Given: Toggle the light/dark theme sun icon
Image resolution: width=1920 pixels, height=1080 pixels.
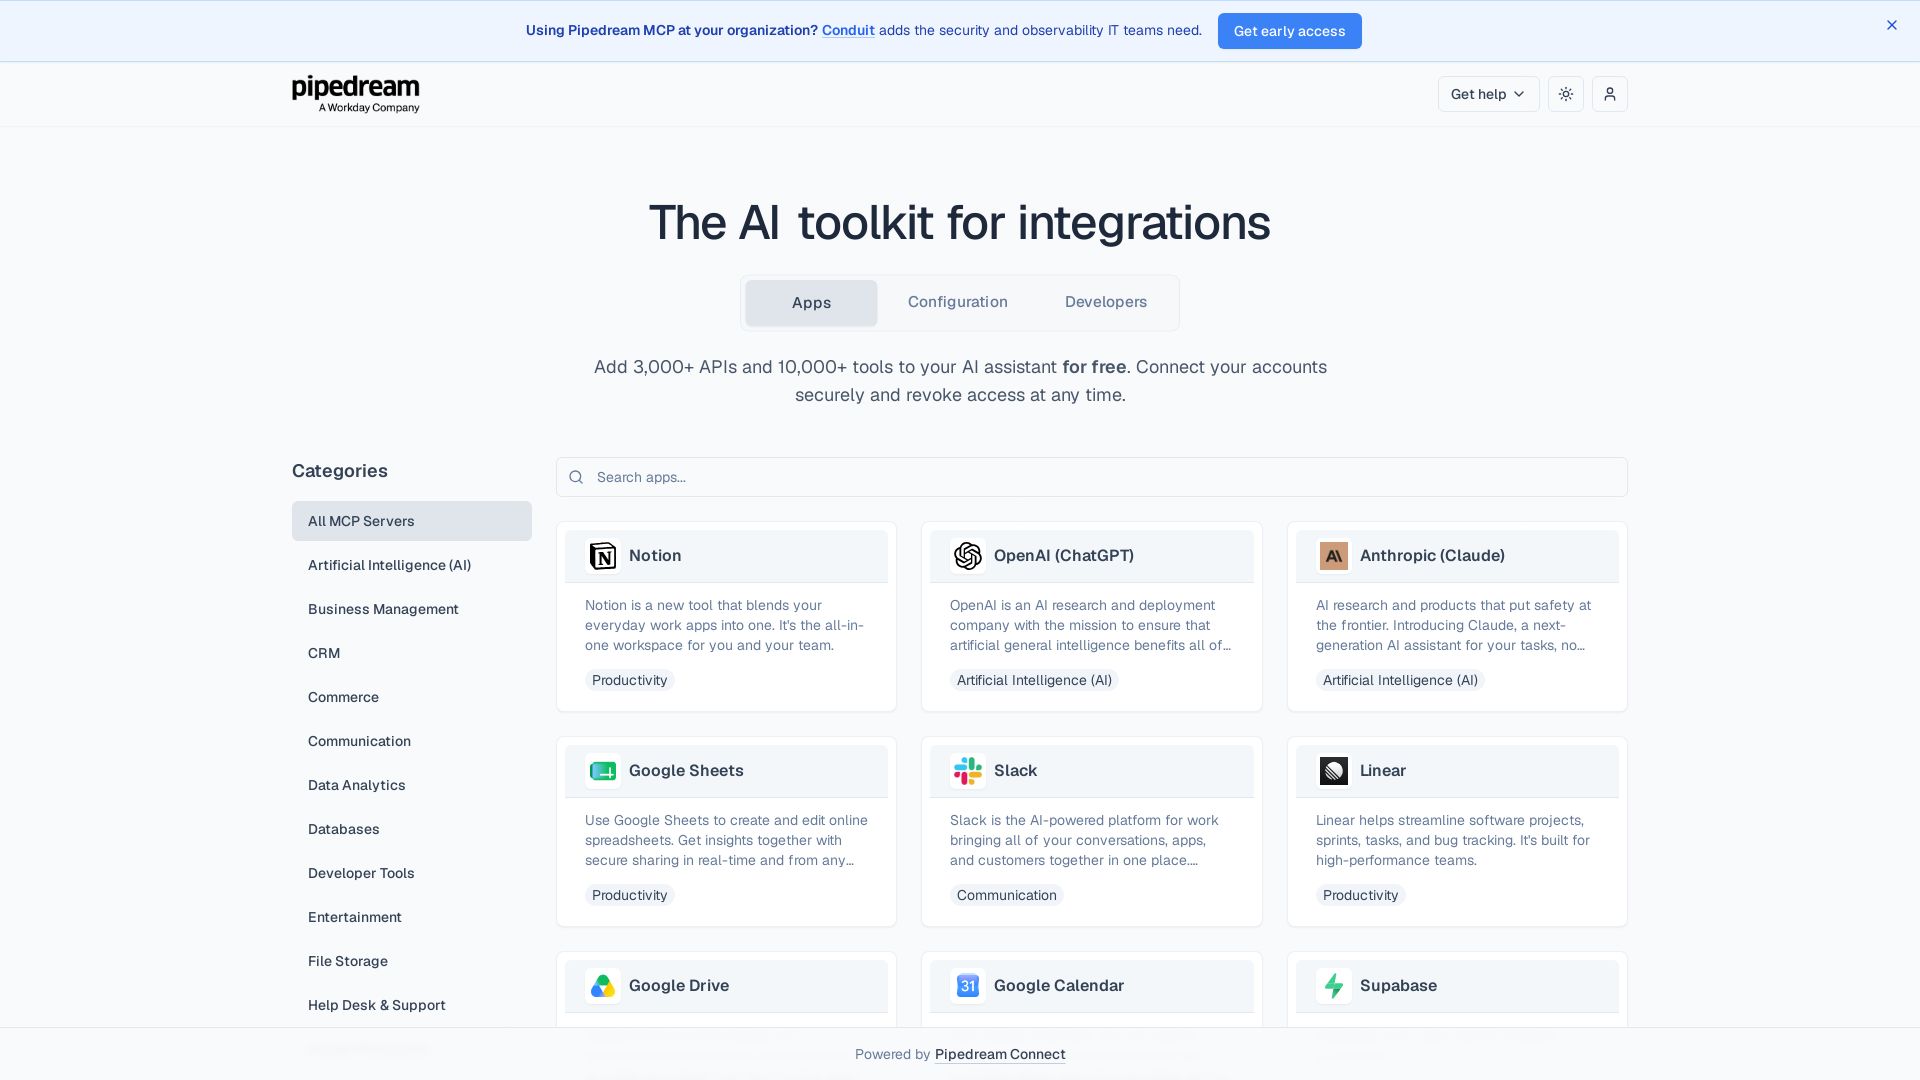Looking at the screenshot, I should [x=1566, y=94].
